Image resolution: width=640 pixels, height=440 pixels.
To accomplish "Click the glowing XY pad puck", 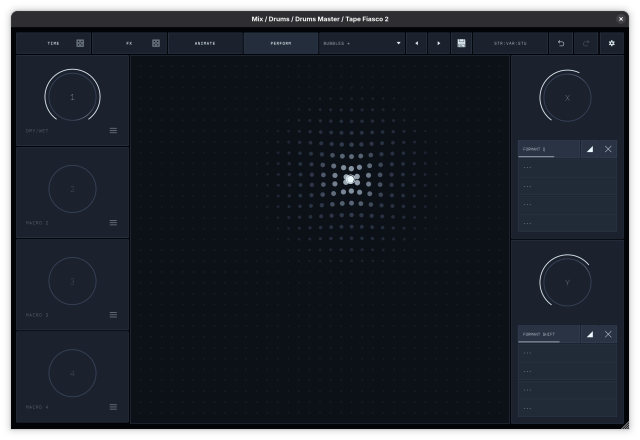I will (350, 179).
